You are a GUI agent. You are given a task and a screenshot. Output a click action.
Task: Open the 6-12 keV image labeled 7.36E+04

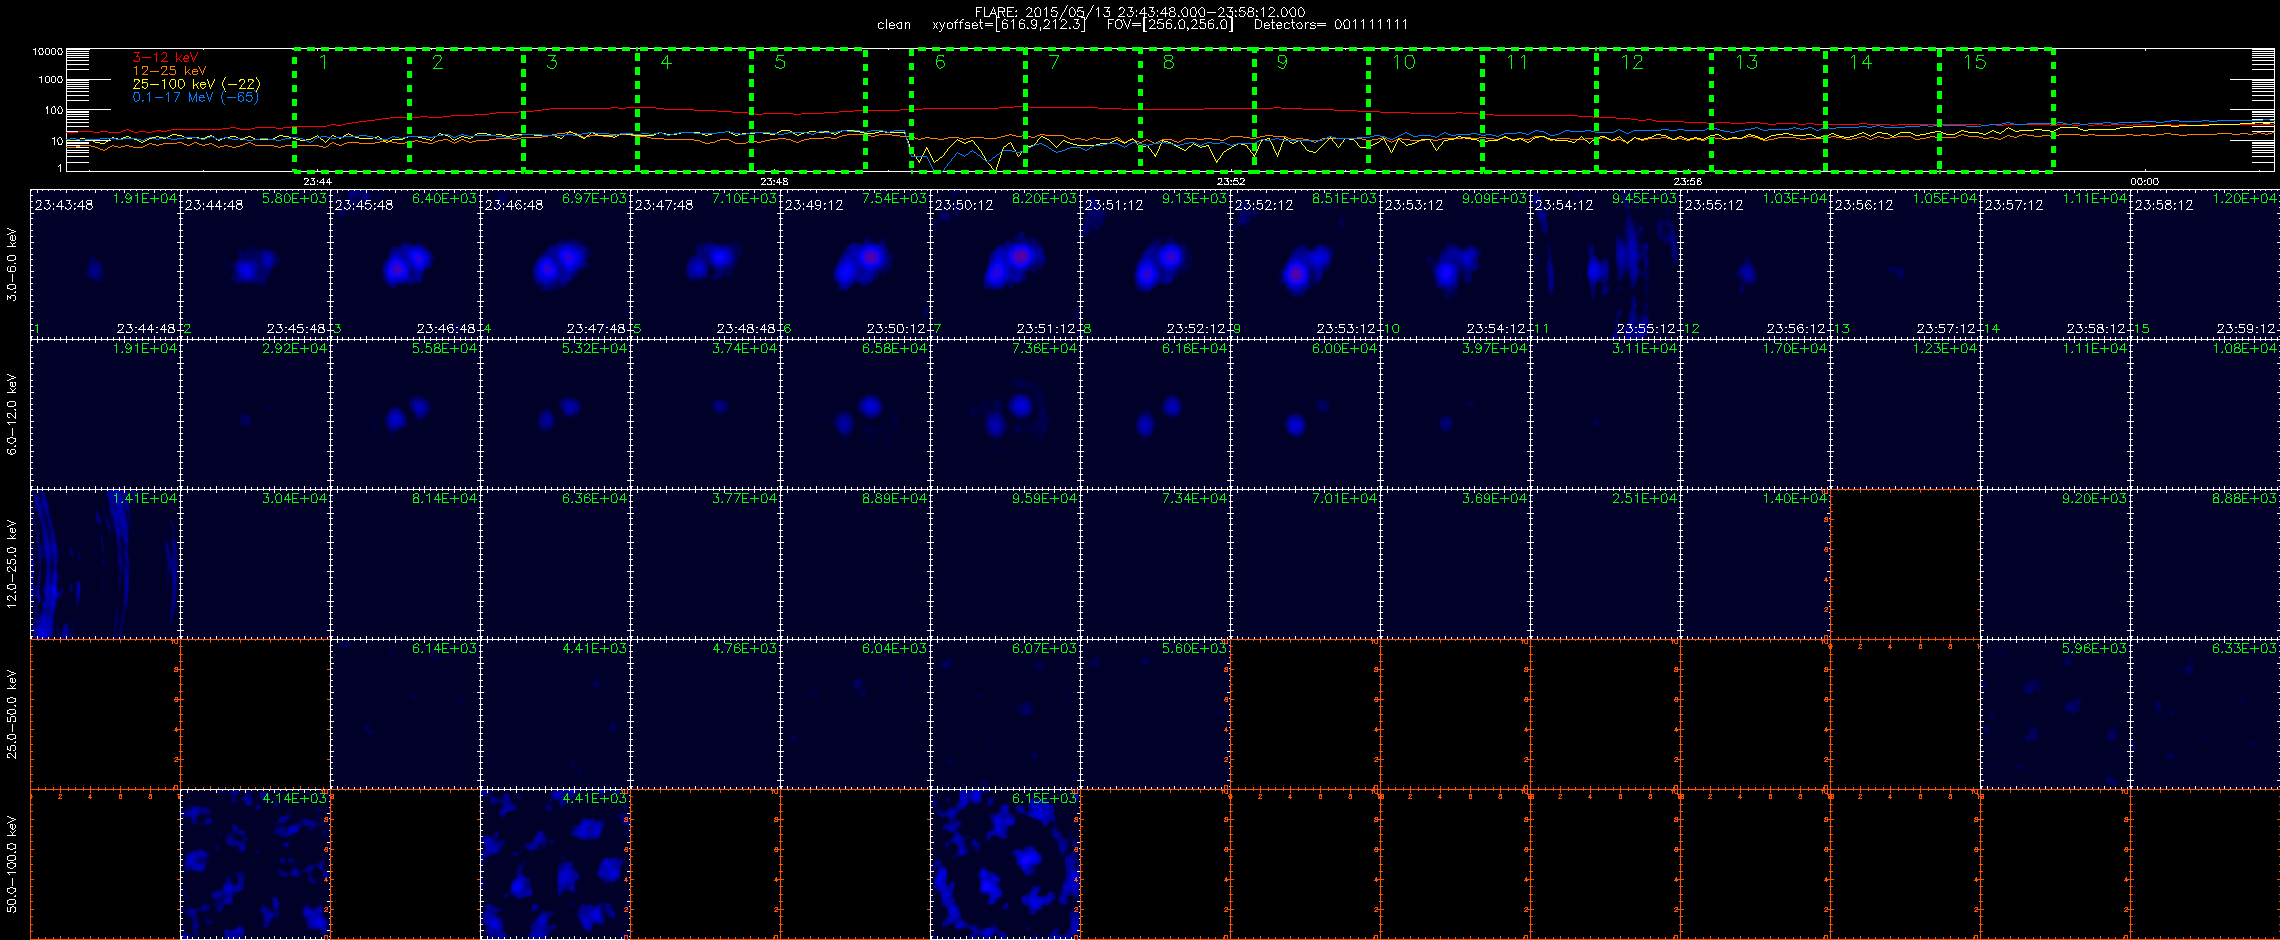pyautogui.click(x=1005, y=414)
